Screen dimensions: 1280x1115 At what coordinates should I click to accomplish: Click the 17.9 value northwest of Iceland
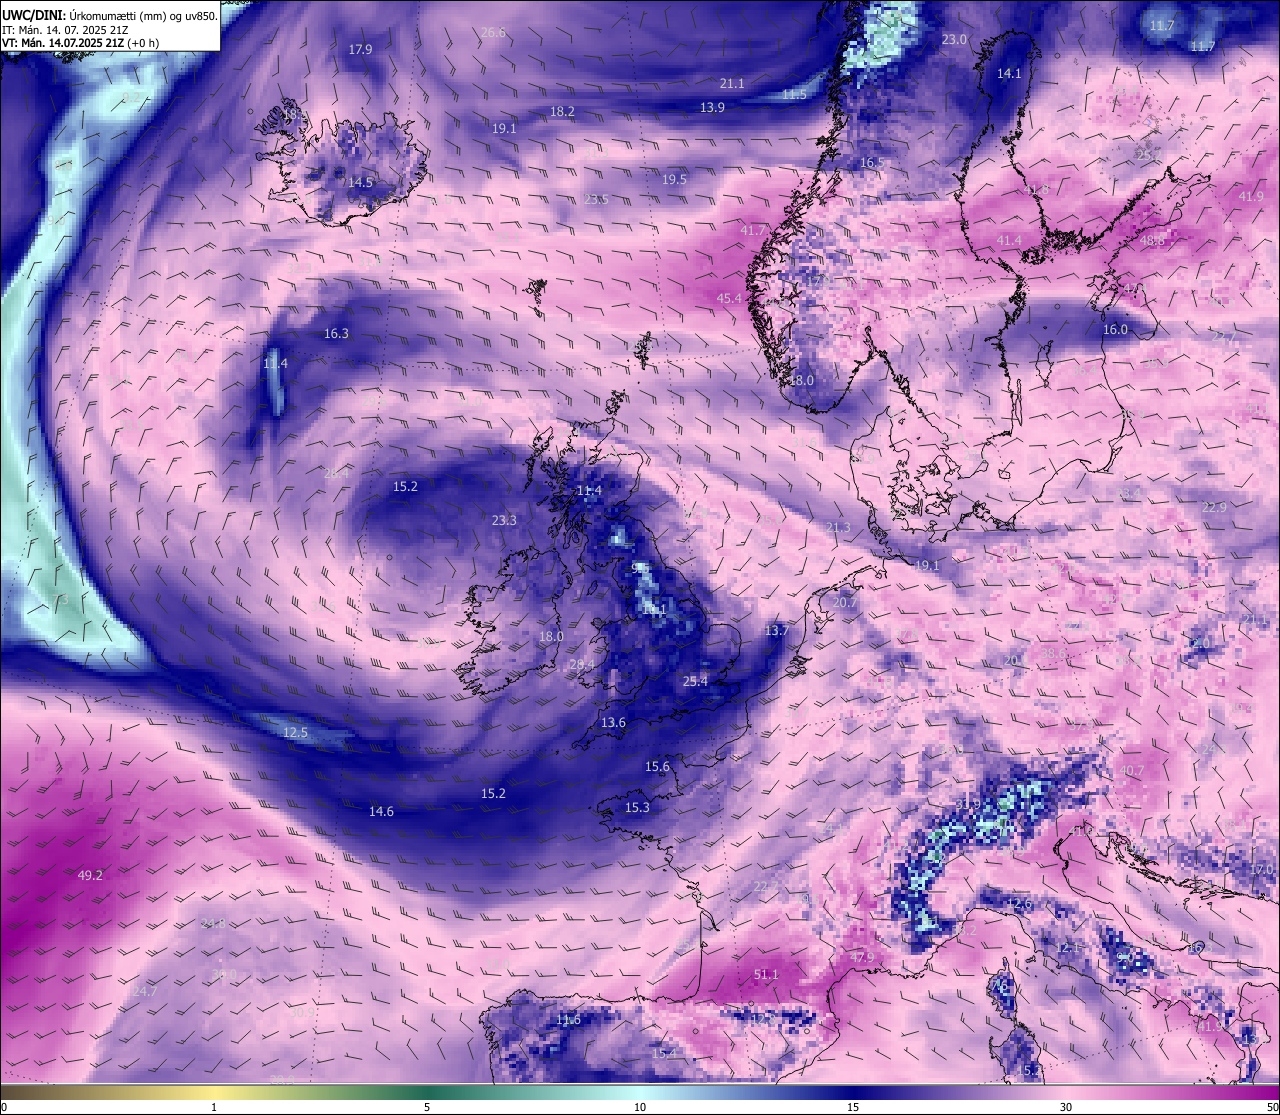pyautogui.click(x=360, y=49)
